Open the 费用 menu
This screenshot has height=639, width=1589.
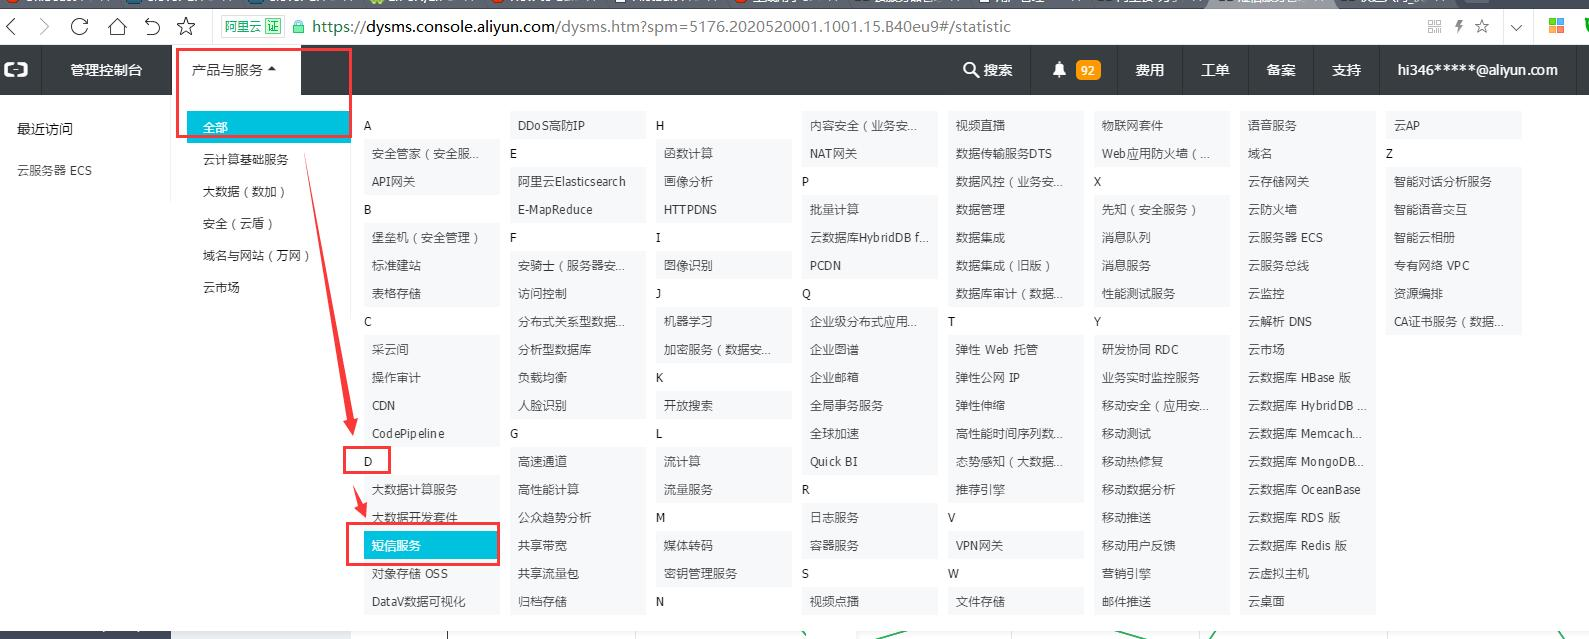point(1150,70)
